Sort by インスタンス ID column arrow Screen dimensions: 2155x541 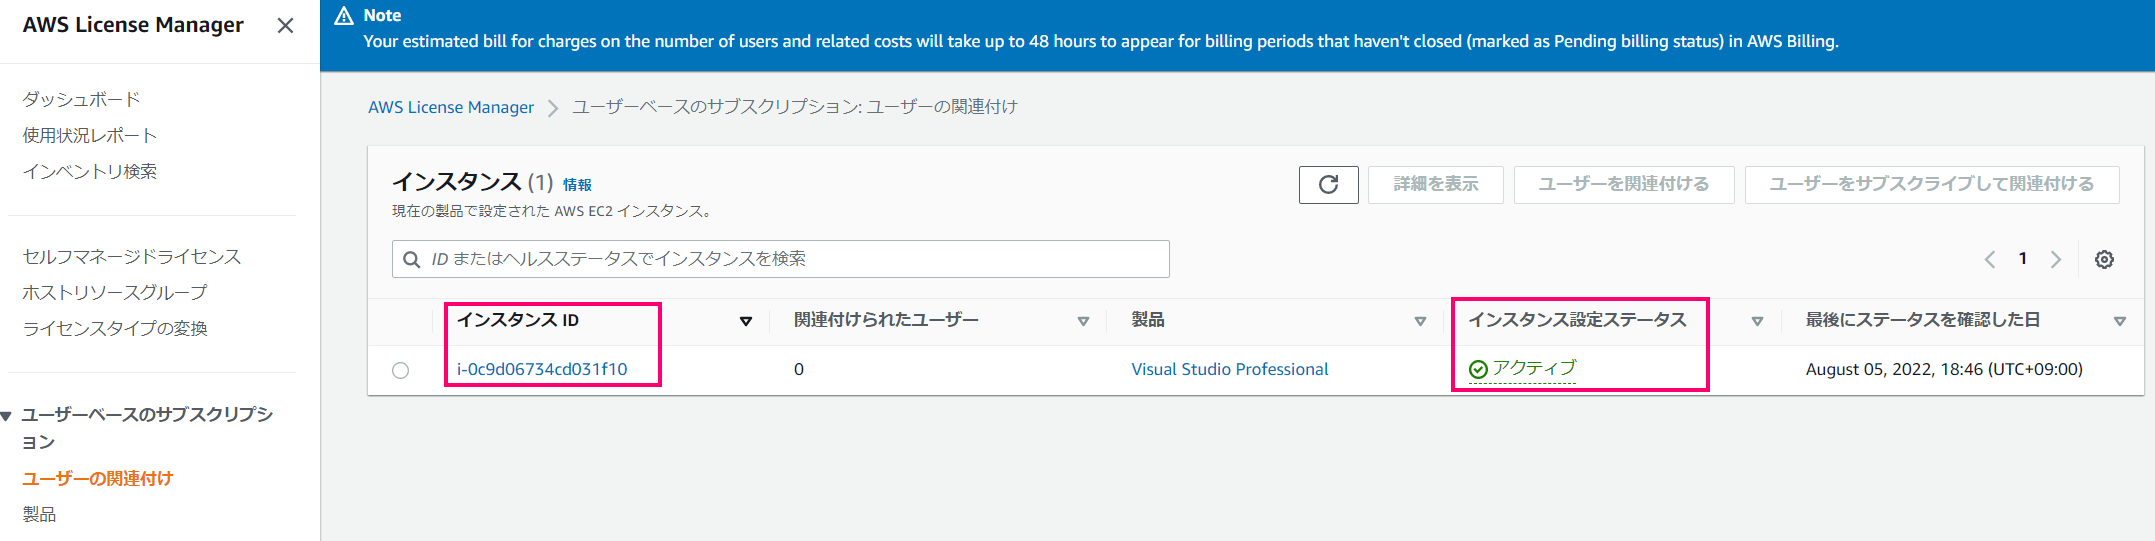(745, 321)
